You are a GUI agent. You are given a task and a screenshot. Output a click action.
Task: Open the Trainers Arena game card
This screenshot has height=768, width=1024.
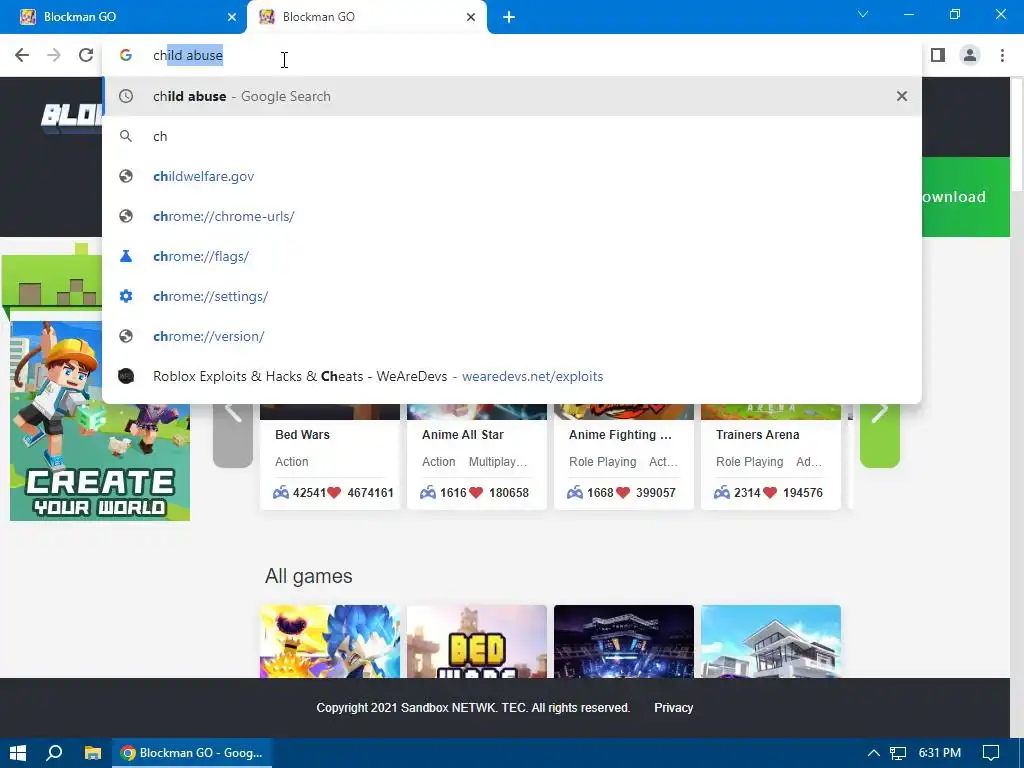[x=771, y=456]
